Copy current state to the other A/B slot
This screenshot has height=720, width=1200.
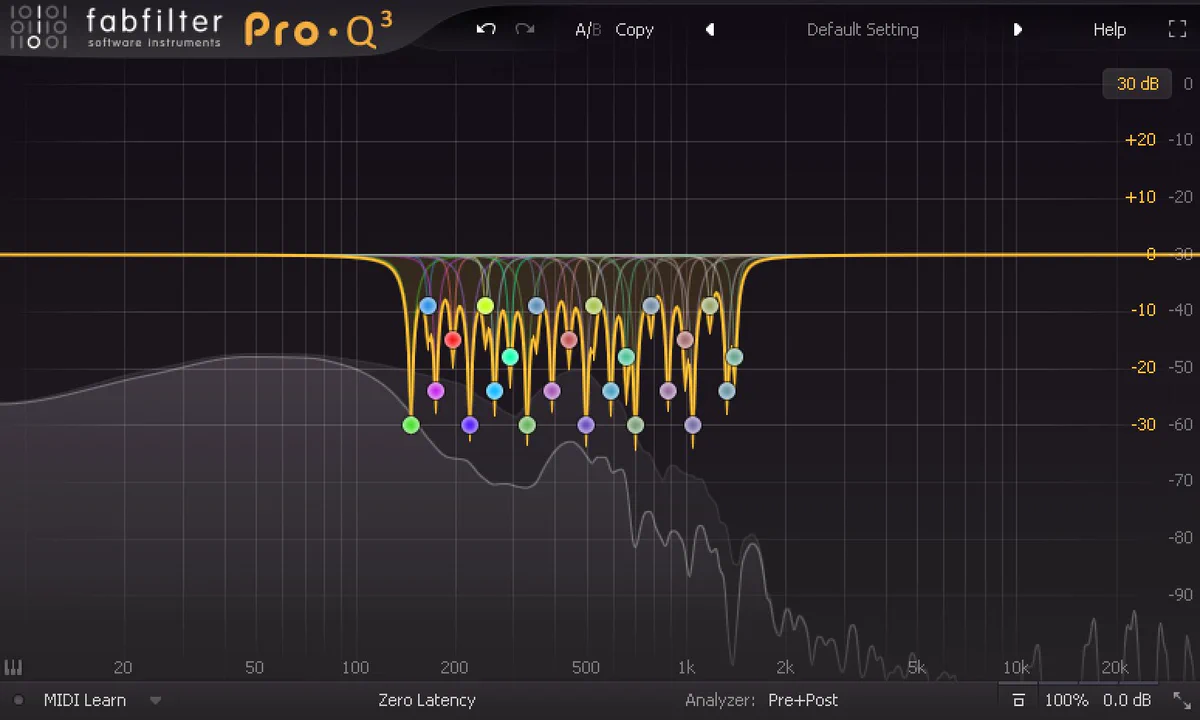(x=634, y=30)
